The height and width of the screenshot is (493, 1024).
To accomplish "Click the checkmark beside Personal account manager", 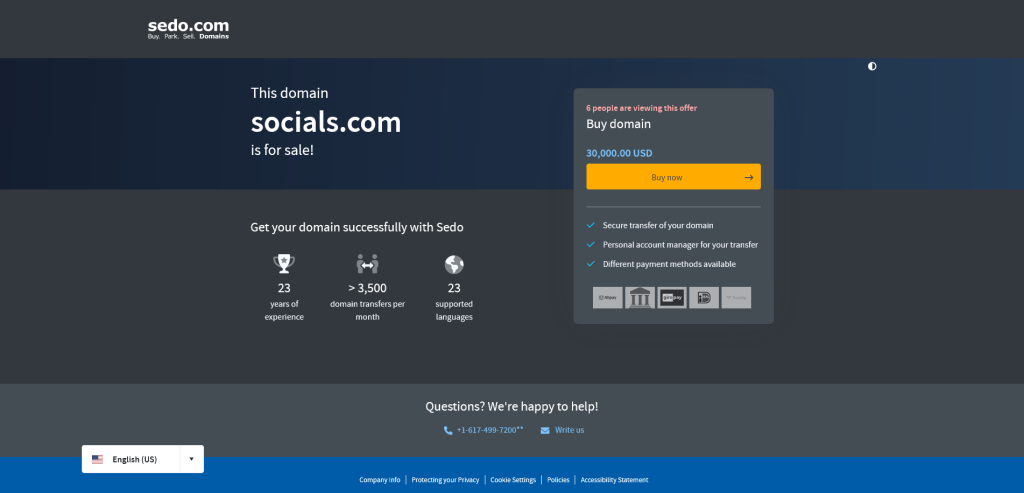I will click(x=591, y=245).
